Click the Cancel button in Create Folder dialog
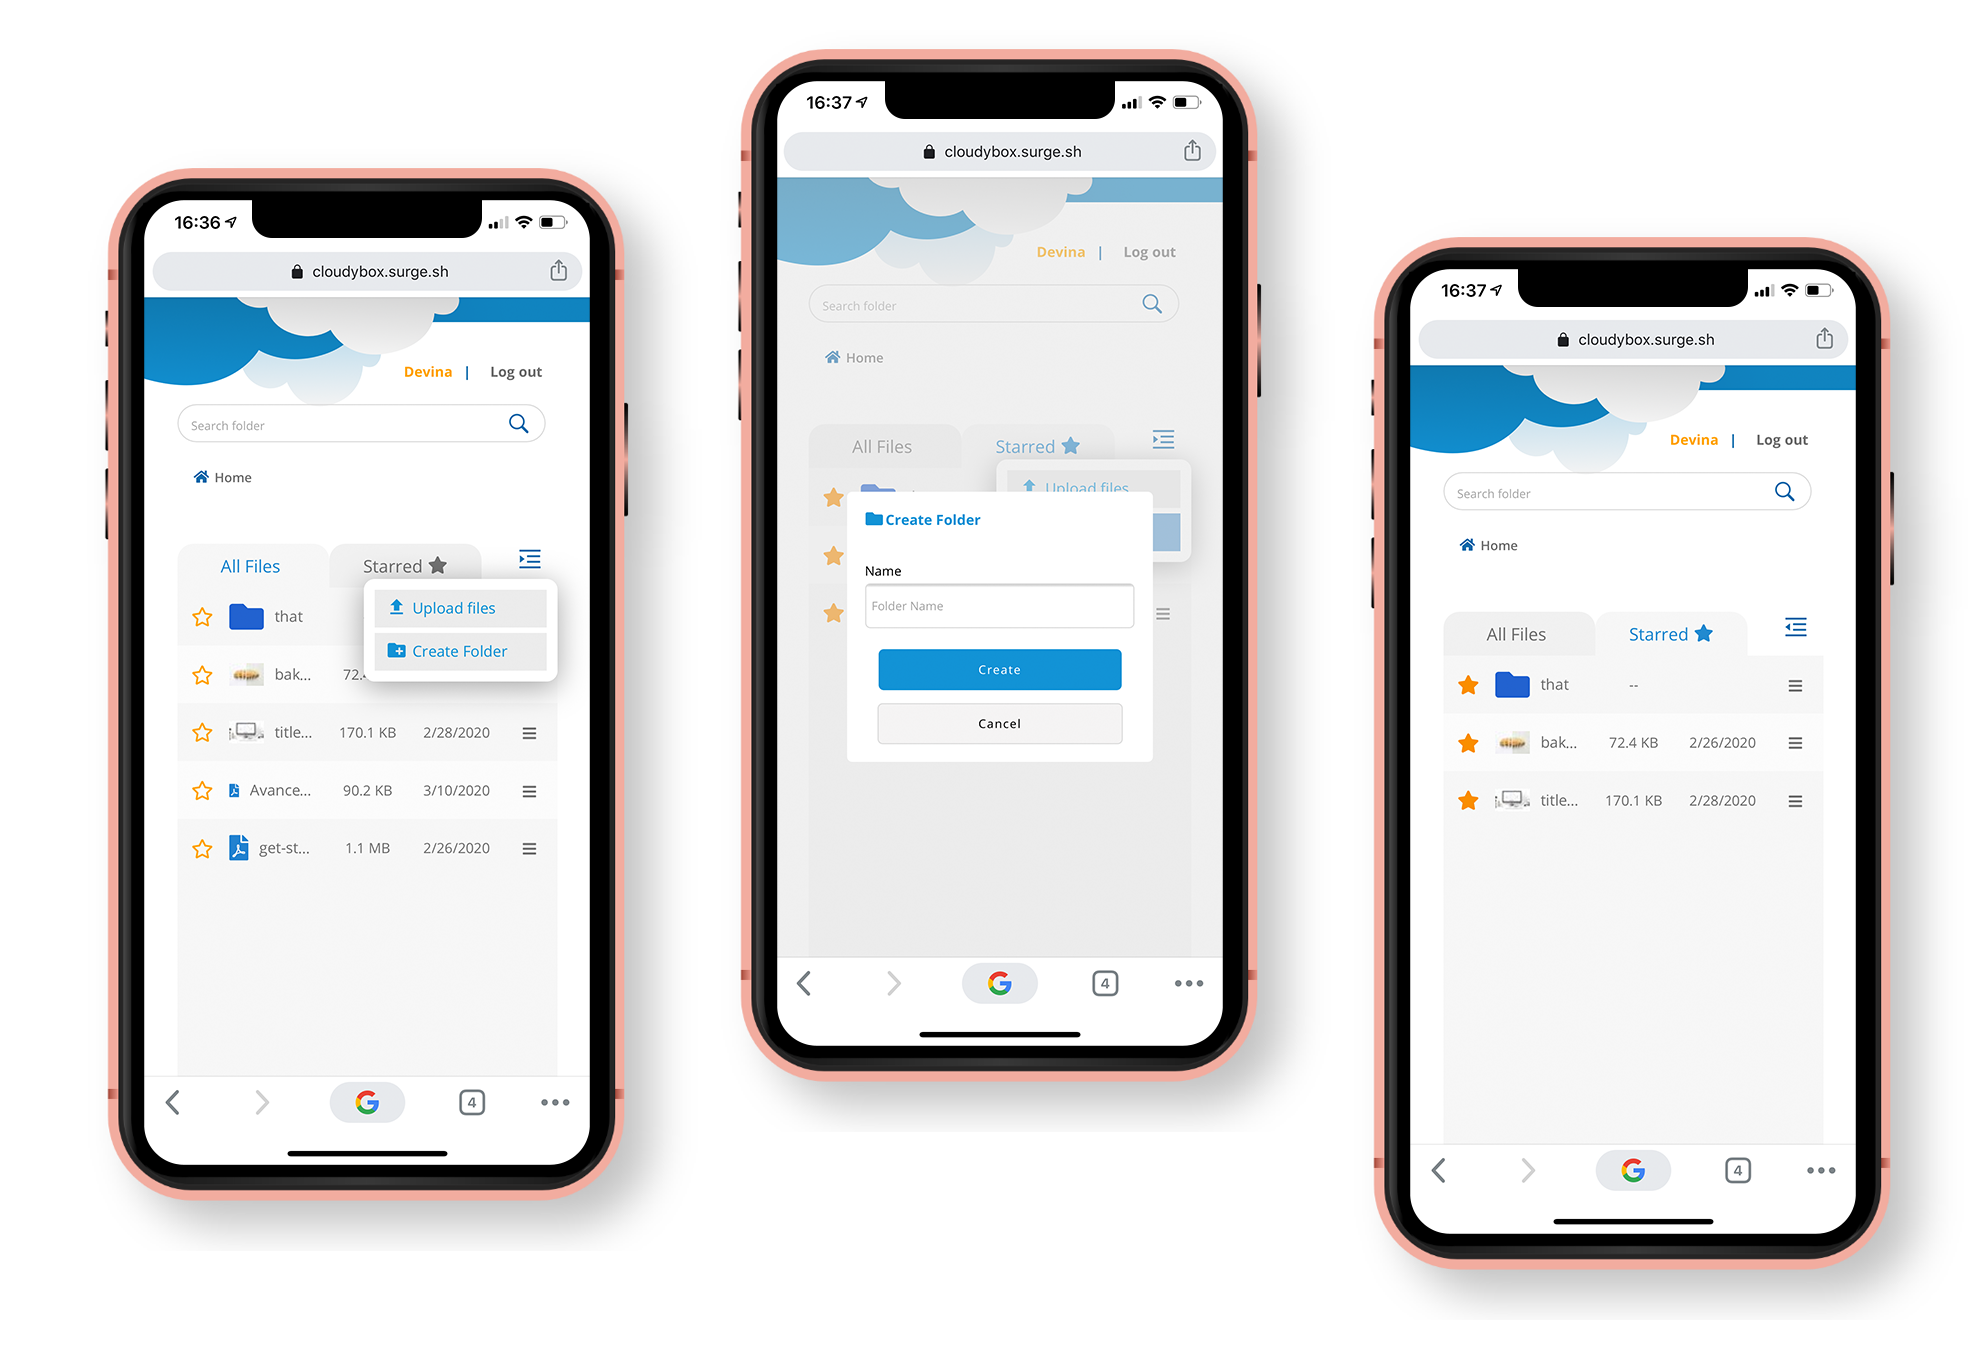1981x1363 pixels. coord(1000,723)
